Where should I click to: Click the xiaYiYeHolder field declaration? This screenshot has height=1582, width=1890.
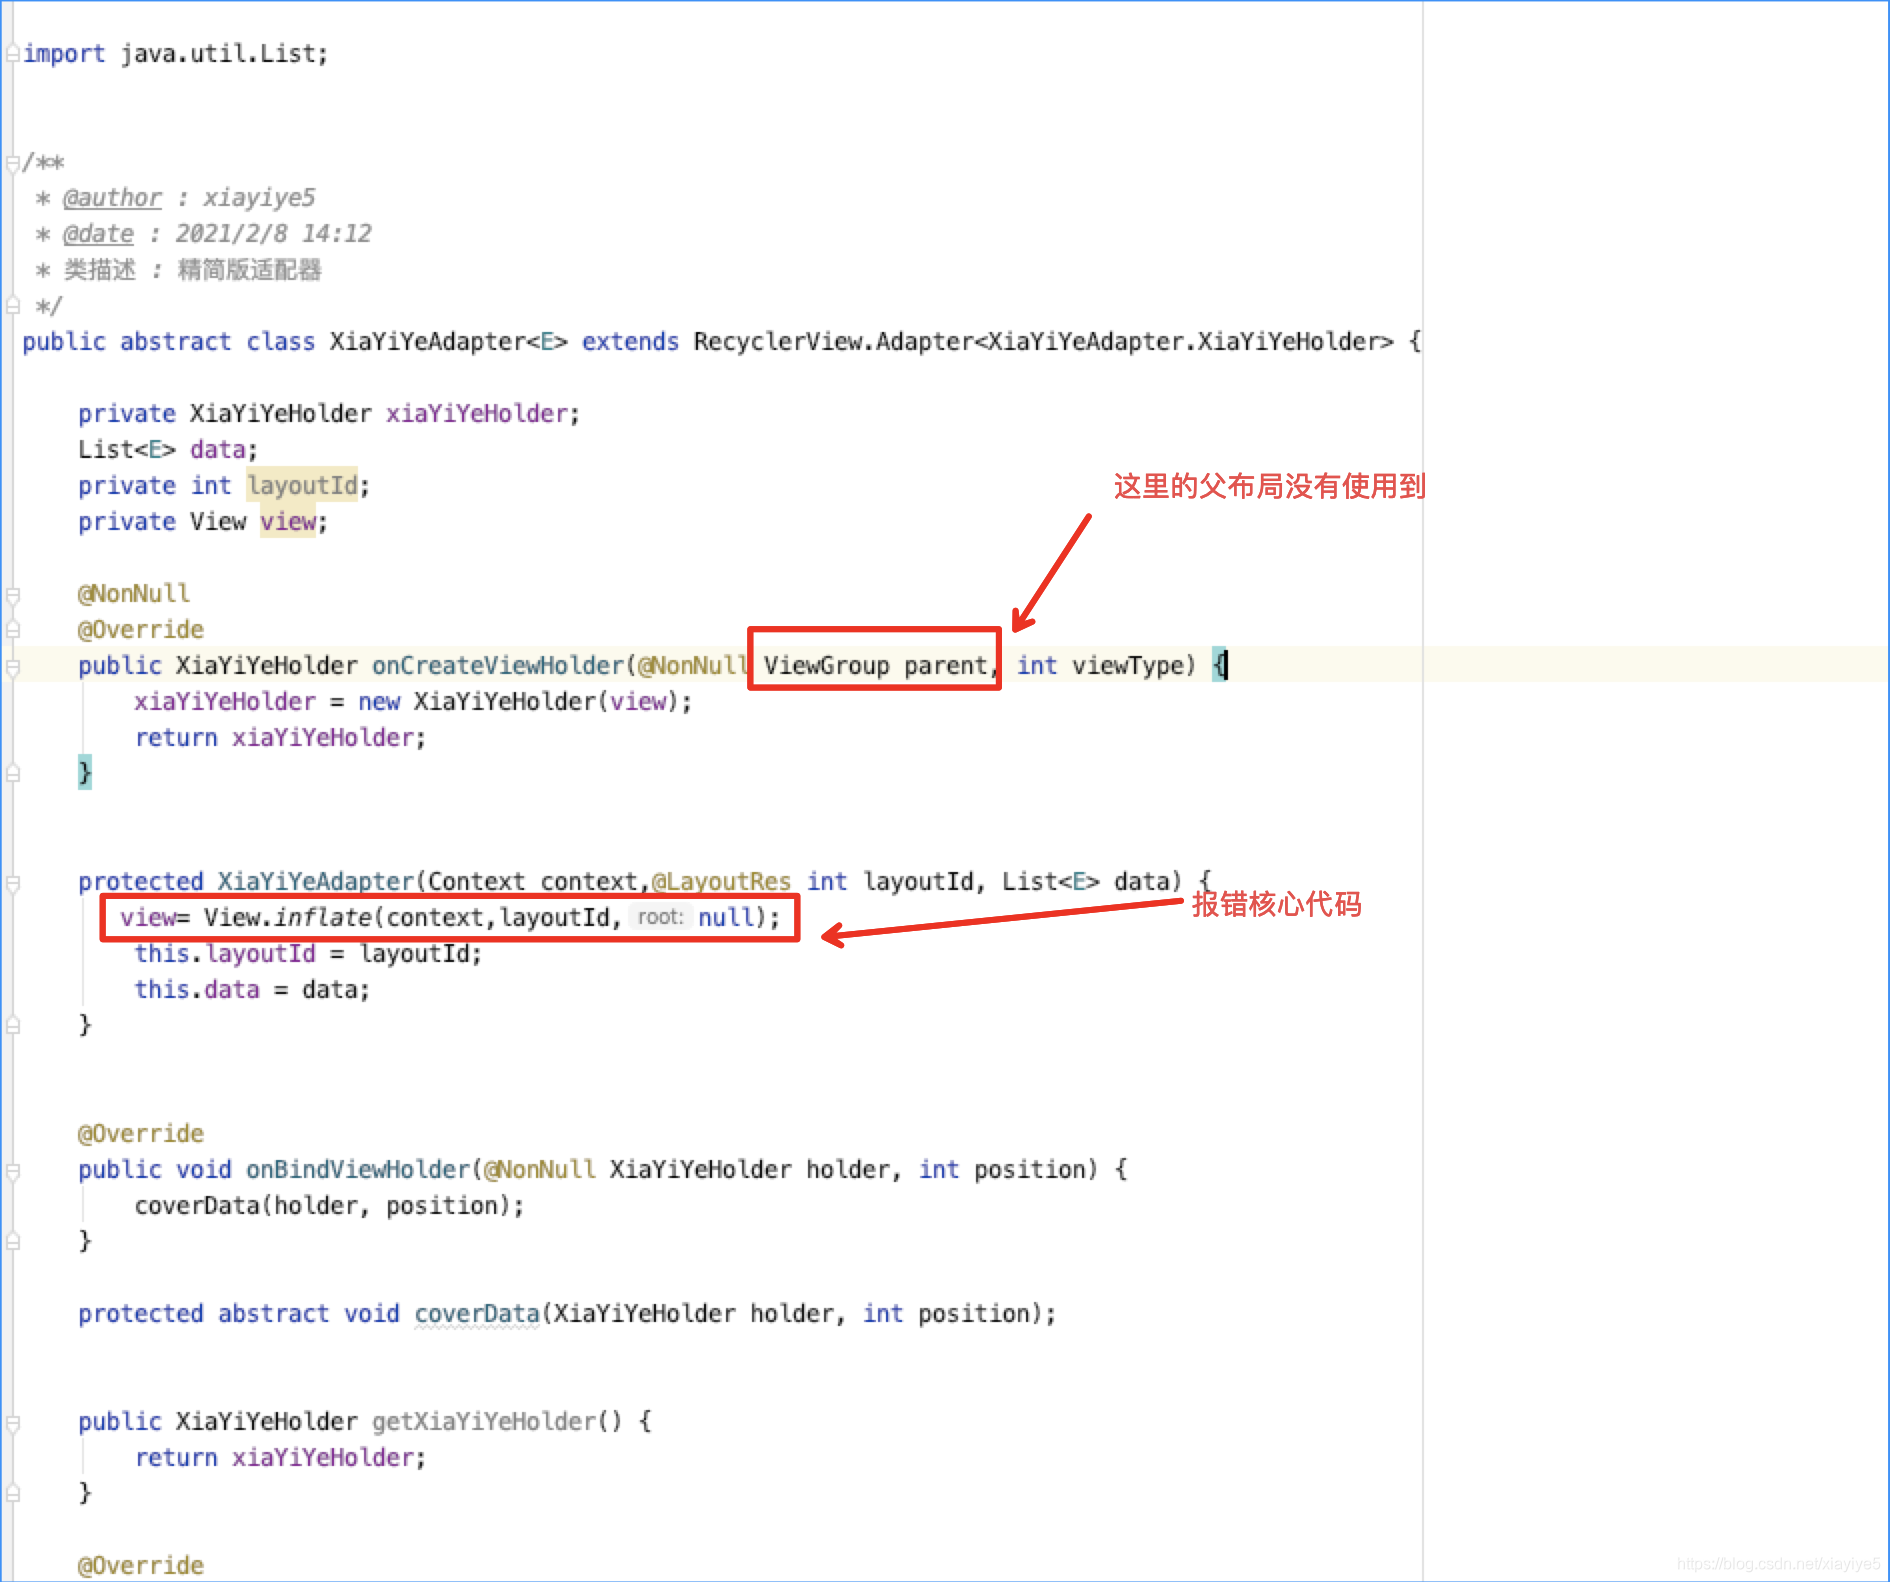(x=329, y=414)
